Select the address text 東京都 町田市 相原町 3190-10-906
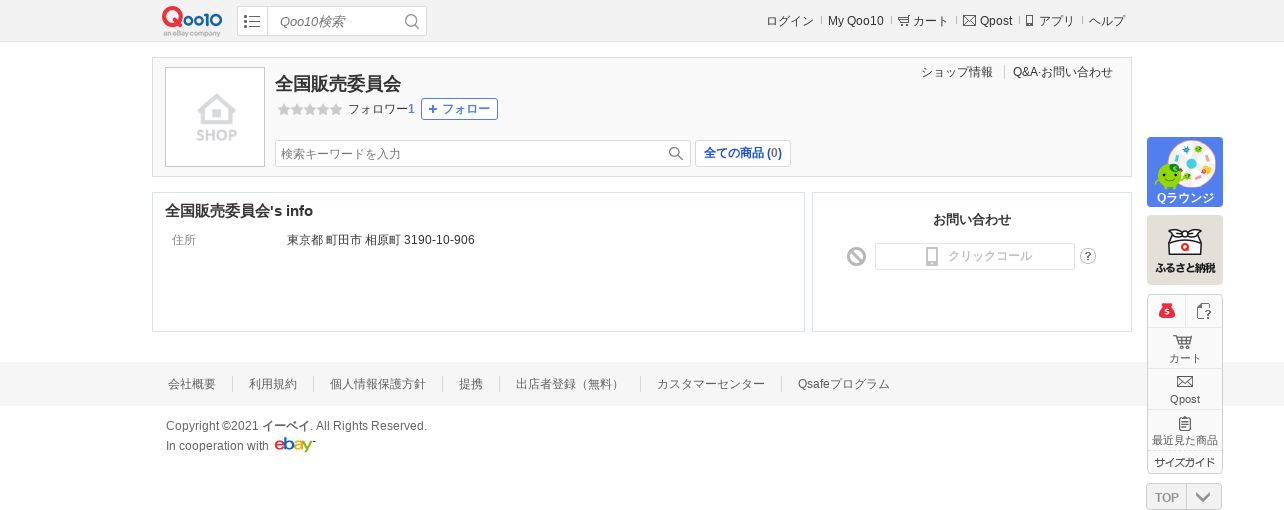The height and width of the screenshot is (510, 1284). tap(381, 240)
